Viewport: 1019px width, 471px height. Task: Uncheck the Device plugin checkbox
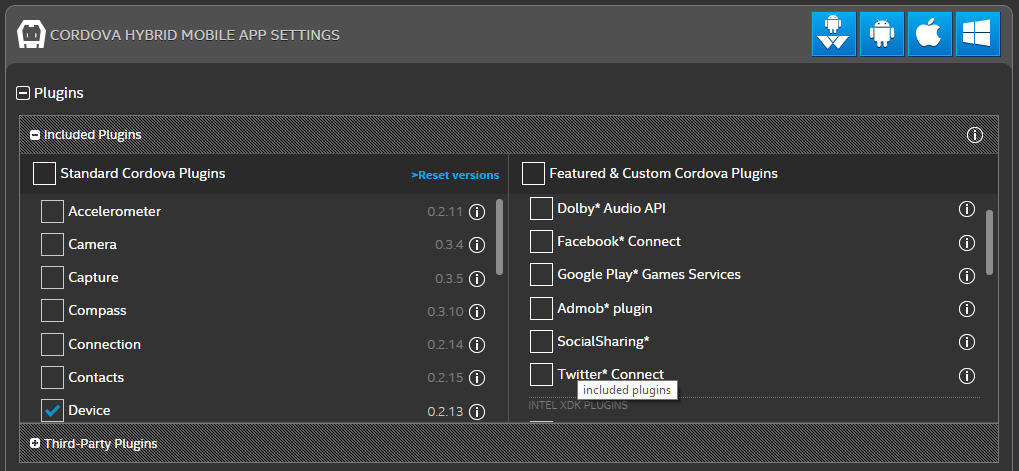[53, 411]
